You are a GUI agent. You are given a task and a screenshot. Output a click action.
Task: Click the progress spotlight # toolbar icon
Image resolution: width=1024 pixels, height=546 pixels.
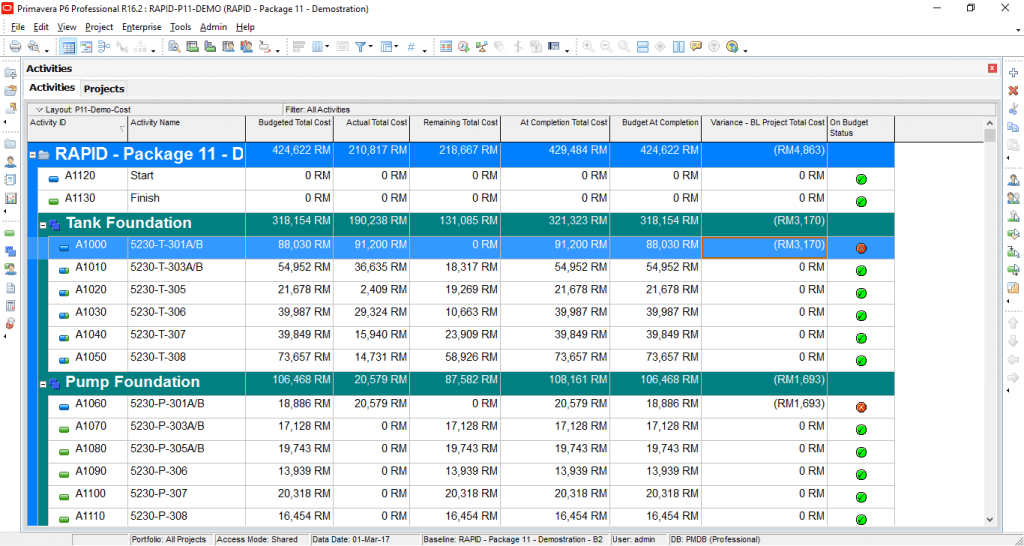tap(411, 46)
